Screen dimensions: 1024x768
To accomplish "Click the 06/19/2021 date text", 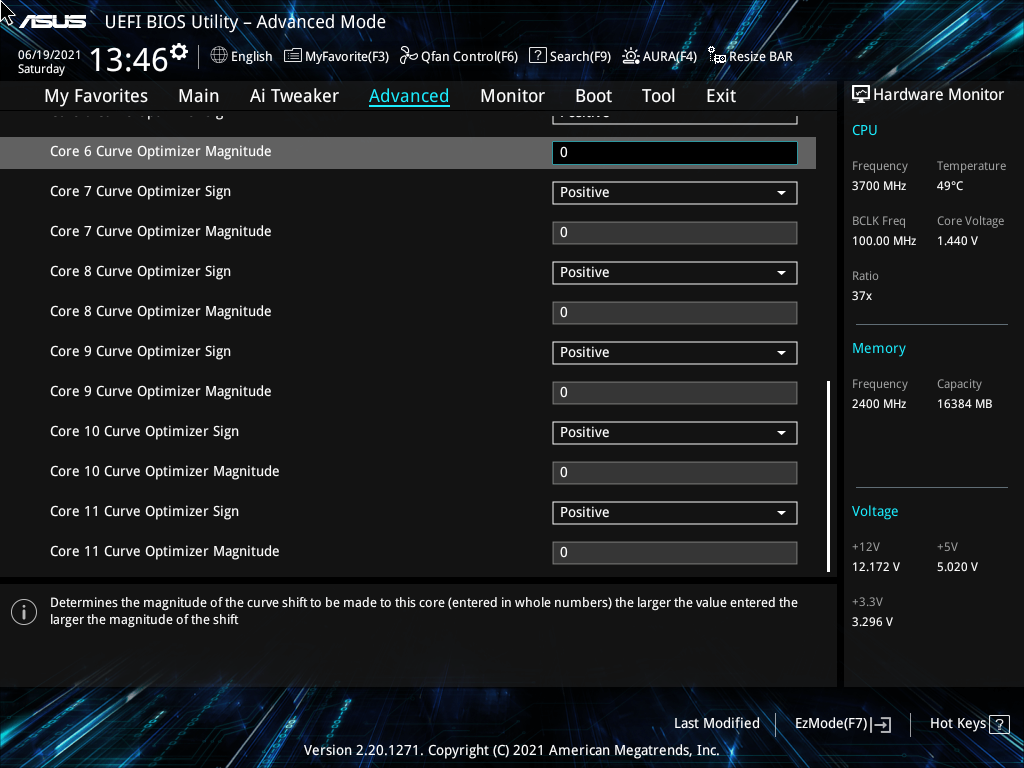I will 49,55.
